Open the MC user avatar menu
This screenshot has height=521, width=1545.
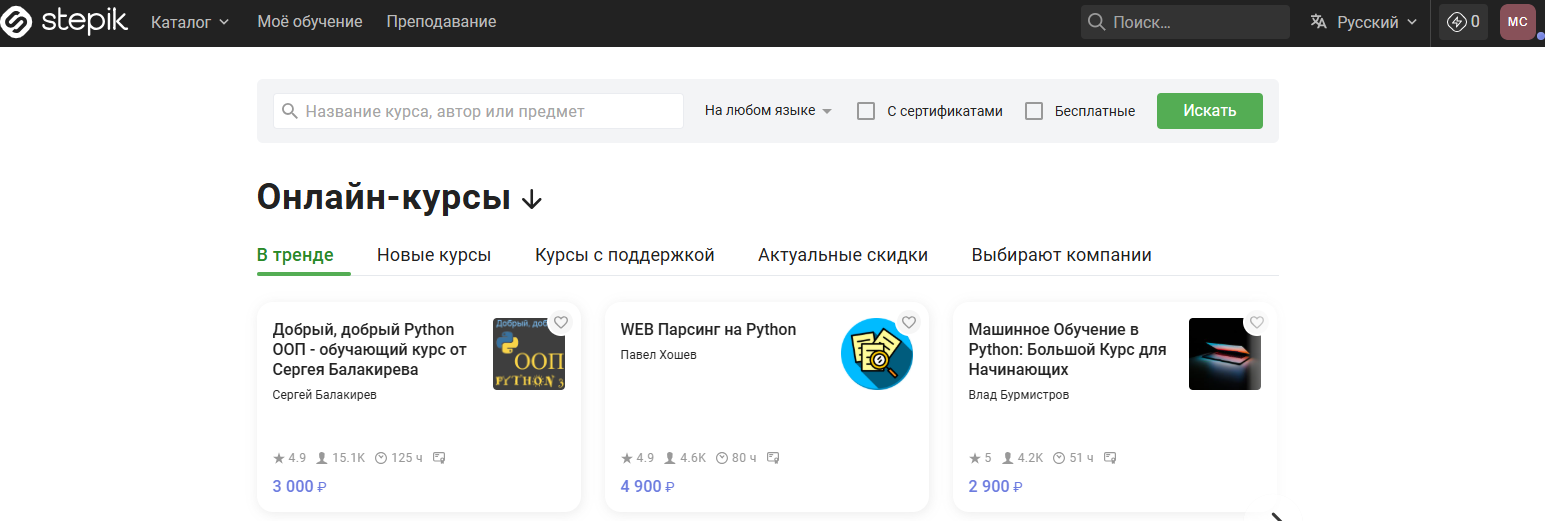[x=1517, y=22]
